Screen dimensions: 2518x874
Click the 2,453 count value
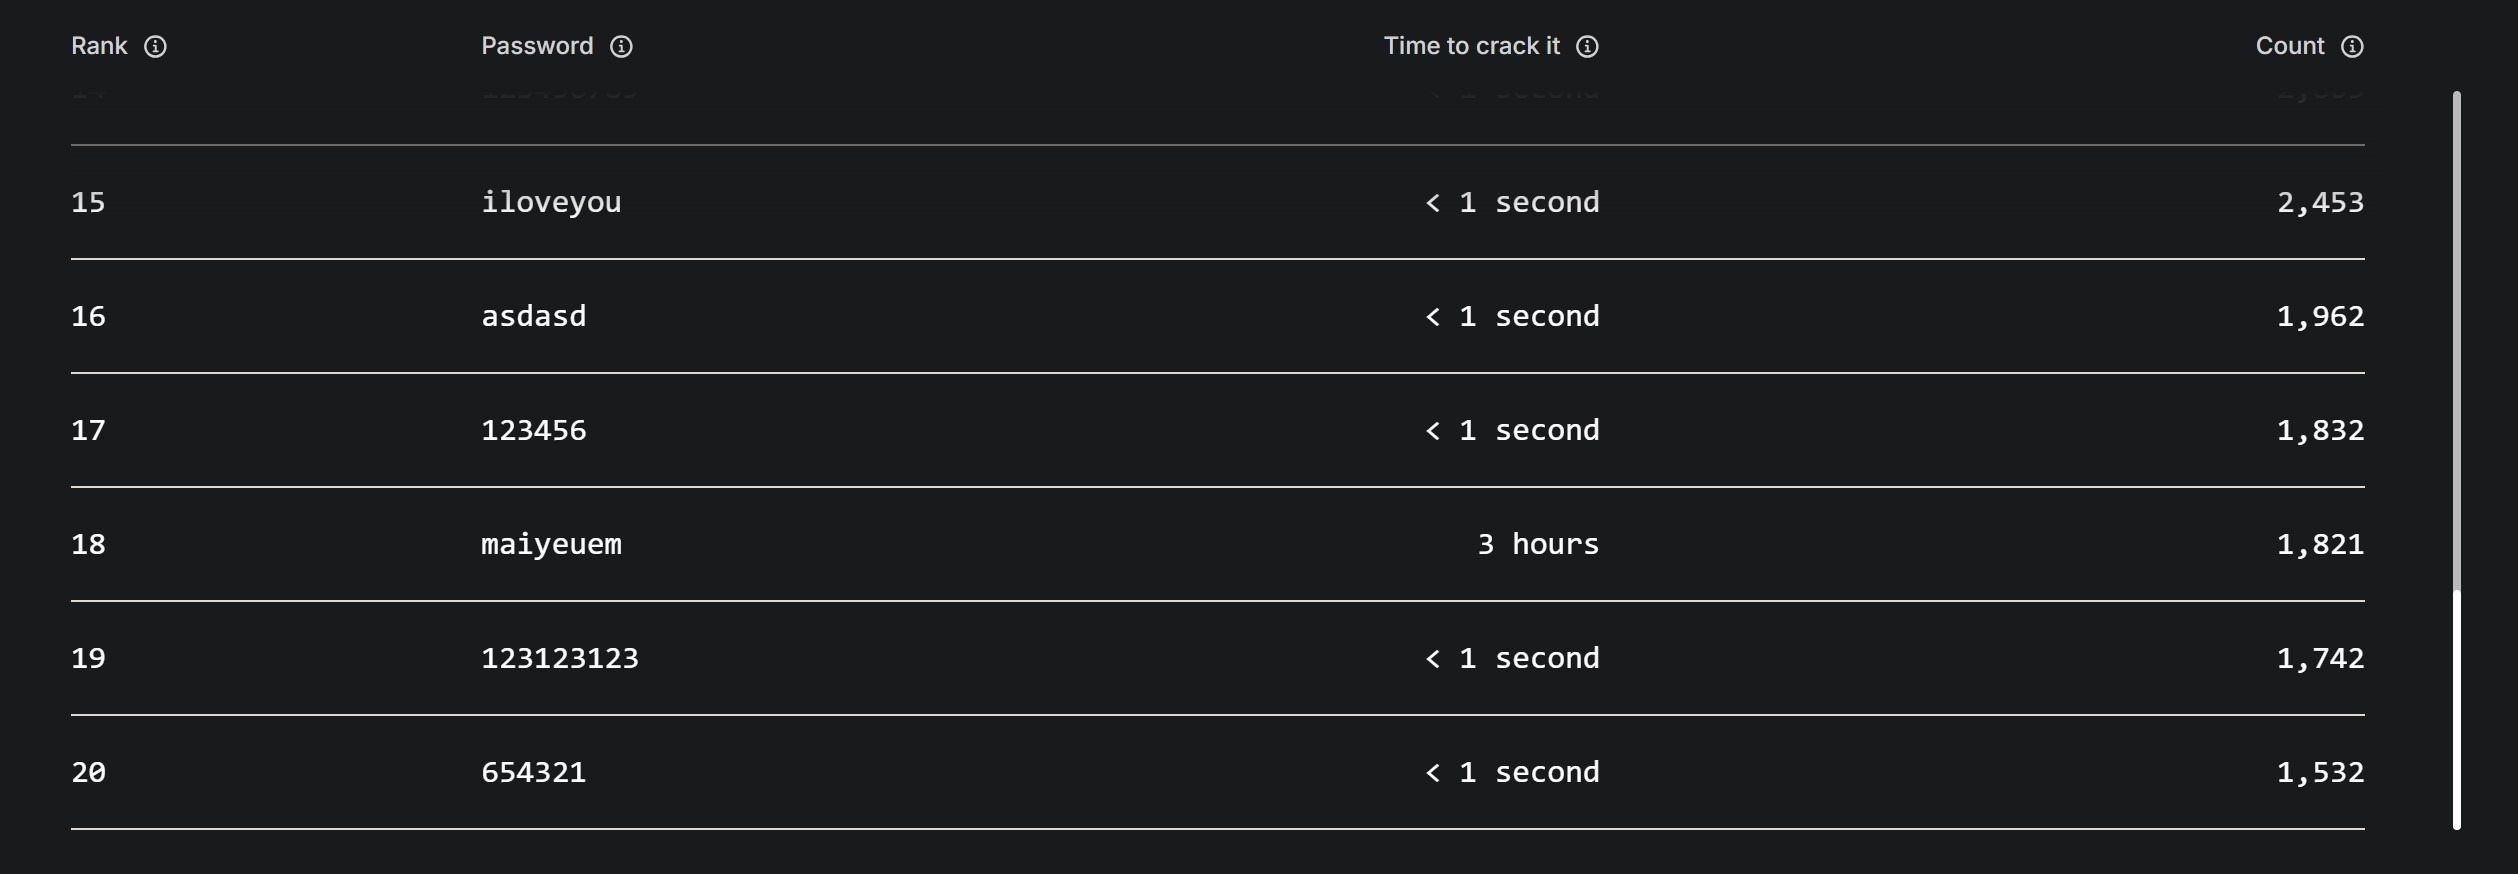click(2320, 203)
